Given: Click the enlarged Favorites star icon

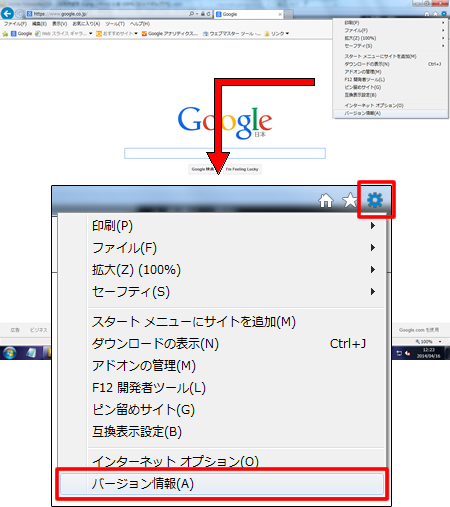Looking at the screenshot, I should coord(350,200).
